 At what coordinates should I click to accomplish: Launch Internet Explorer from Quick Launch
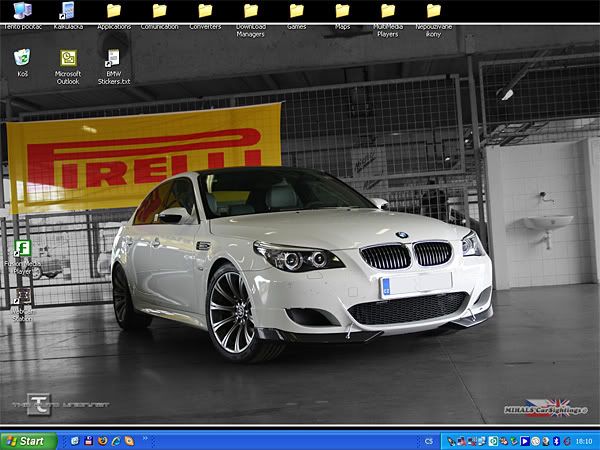[x=116, y=441]
